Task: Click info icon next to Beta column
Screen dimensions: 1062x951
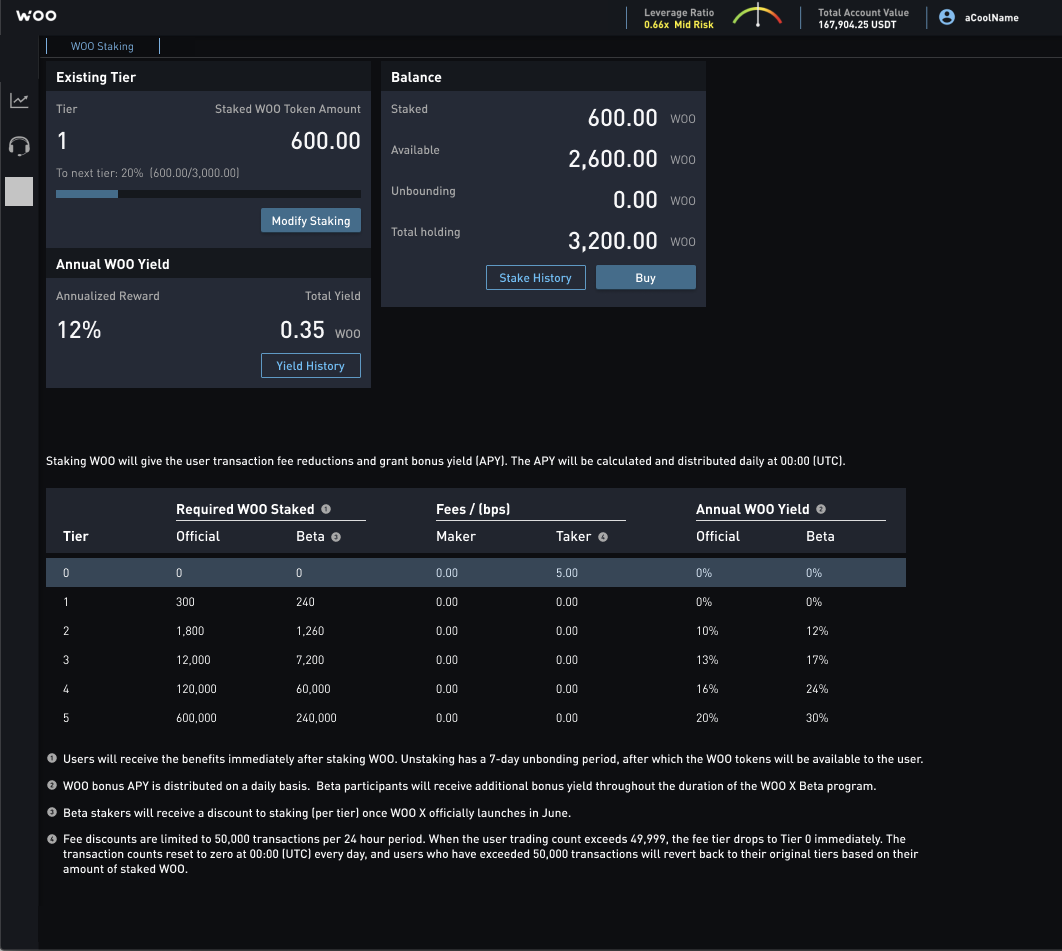Action: (x=336, y=537)
